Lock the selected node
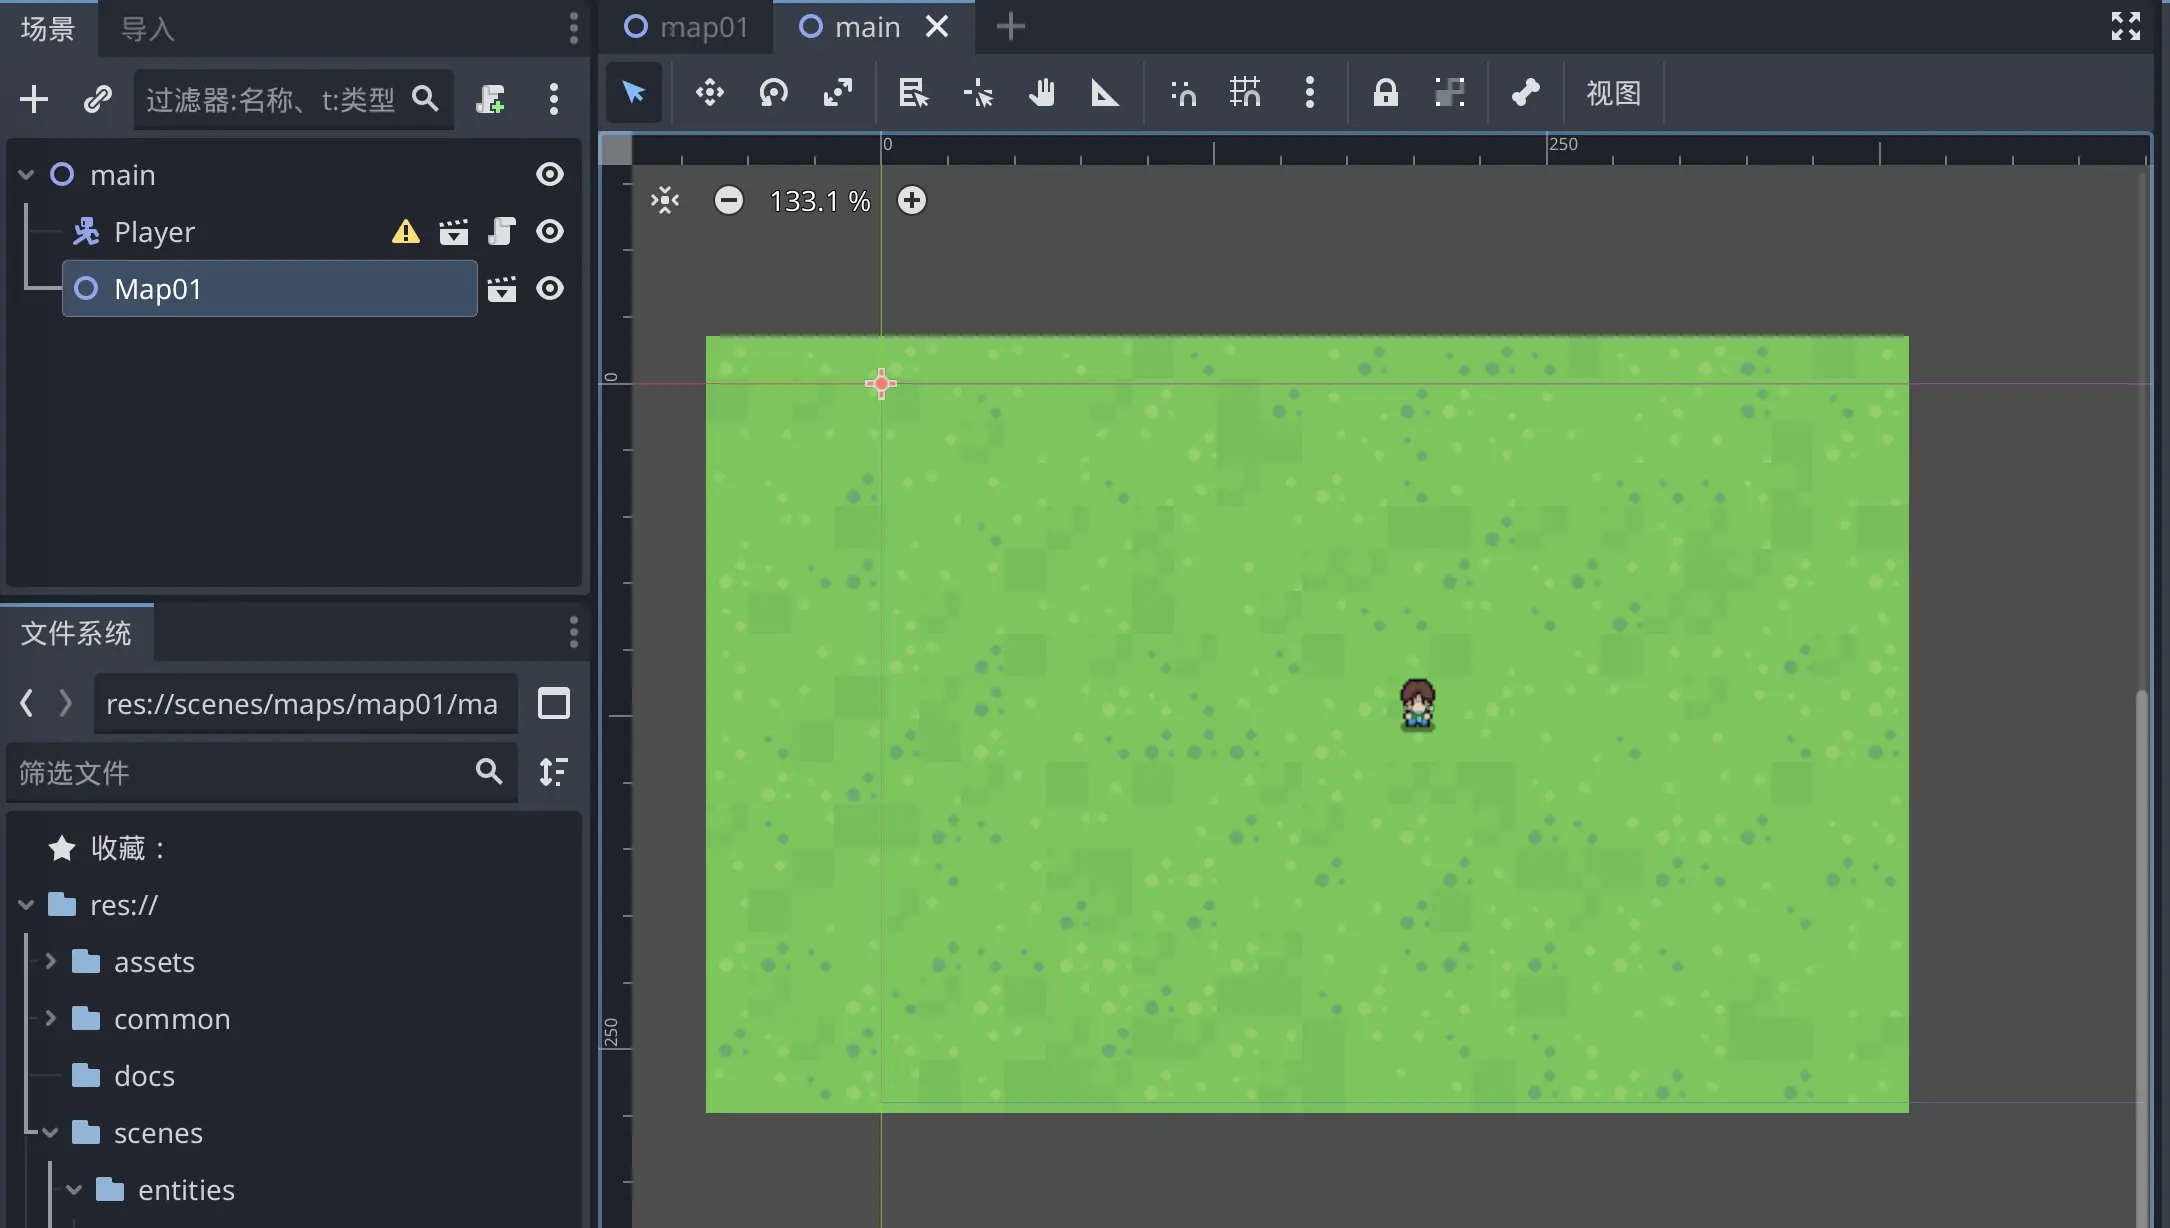The height and width of the screenshot is (1228, 2170). click(x=1385, y=93)
